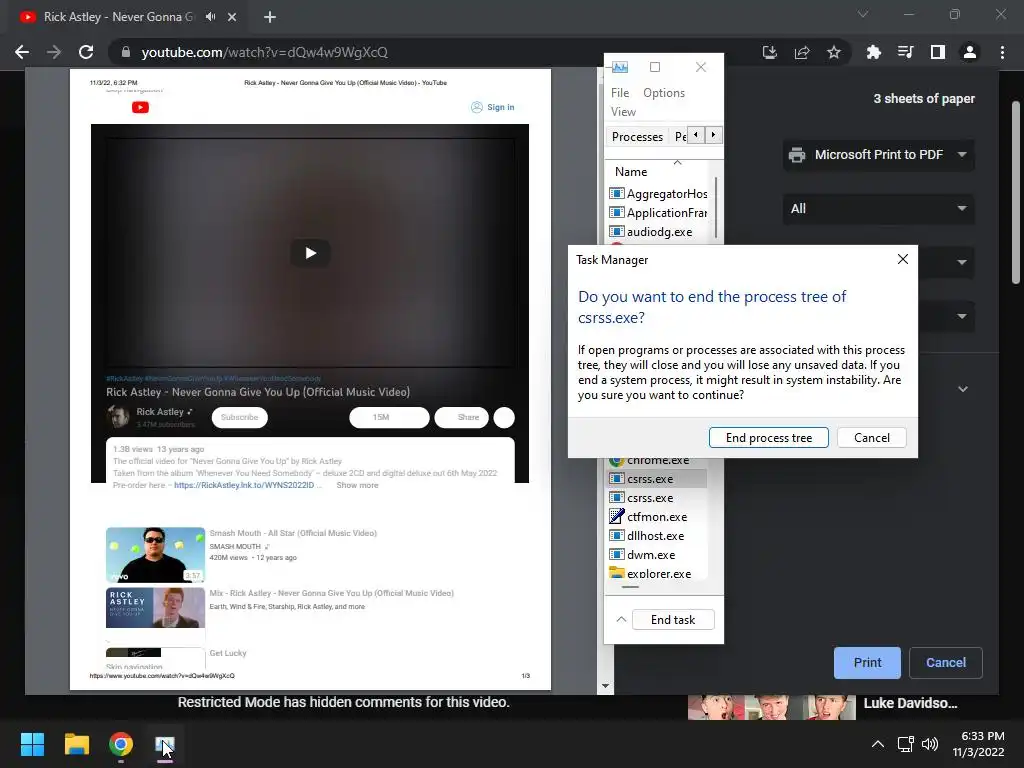1024x768 pixels.
Task: Click Chrome icon on taskbar
Action: point(121,744)
